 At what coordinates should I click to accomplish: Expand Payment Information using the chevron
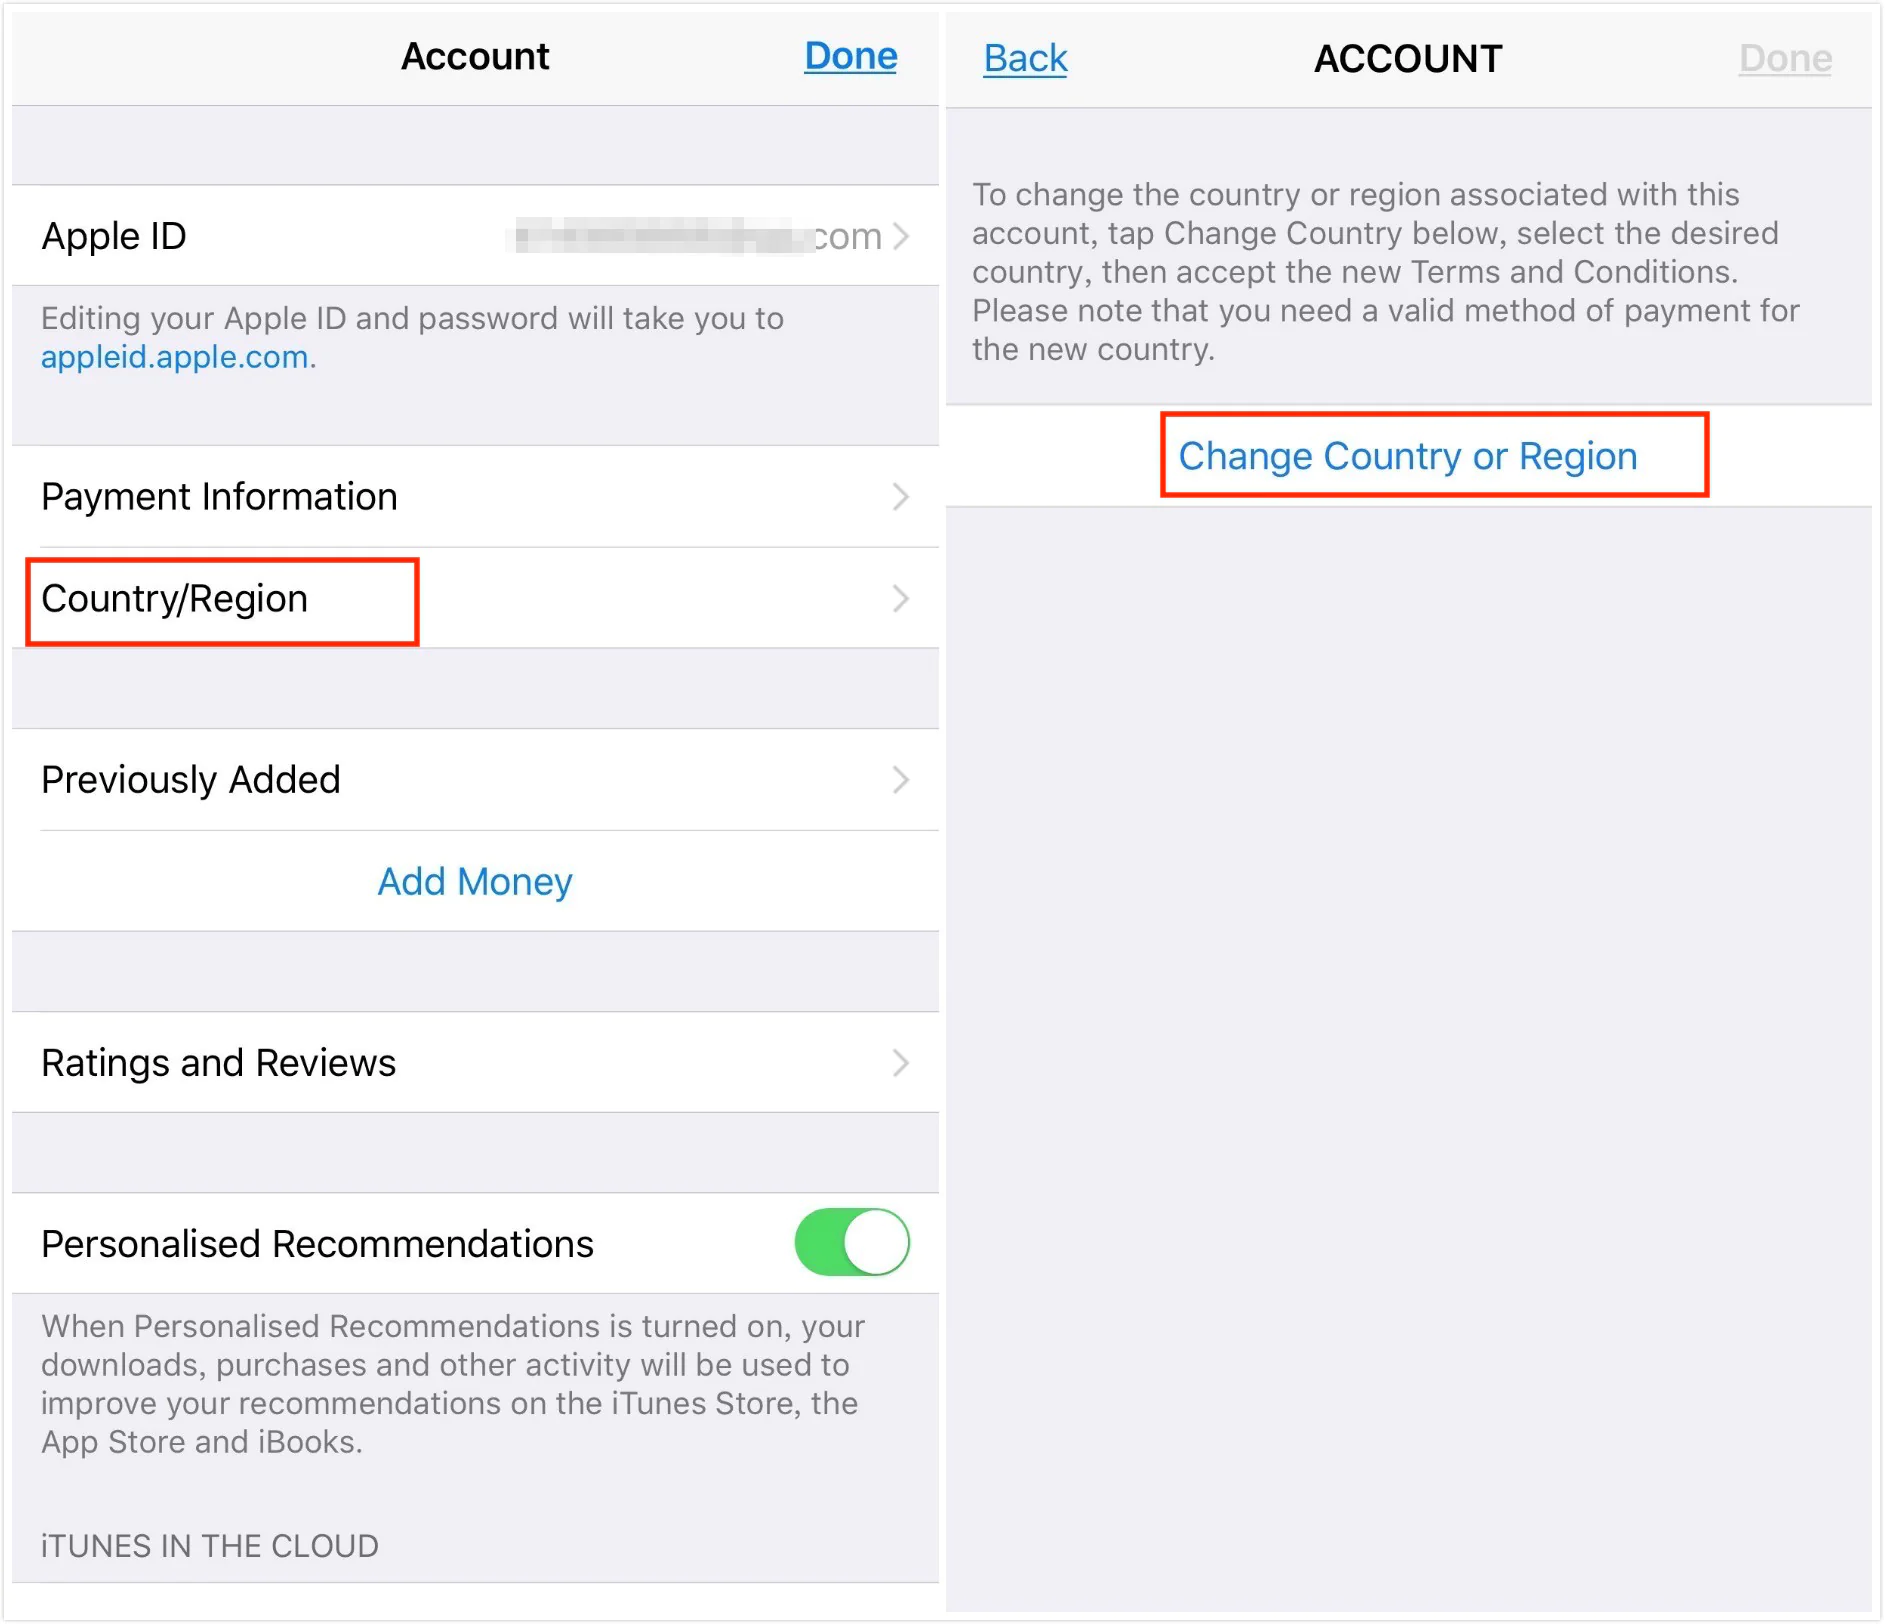(903, 496)
